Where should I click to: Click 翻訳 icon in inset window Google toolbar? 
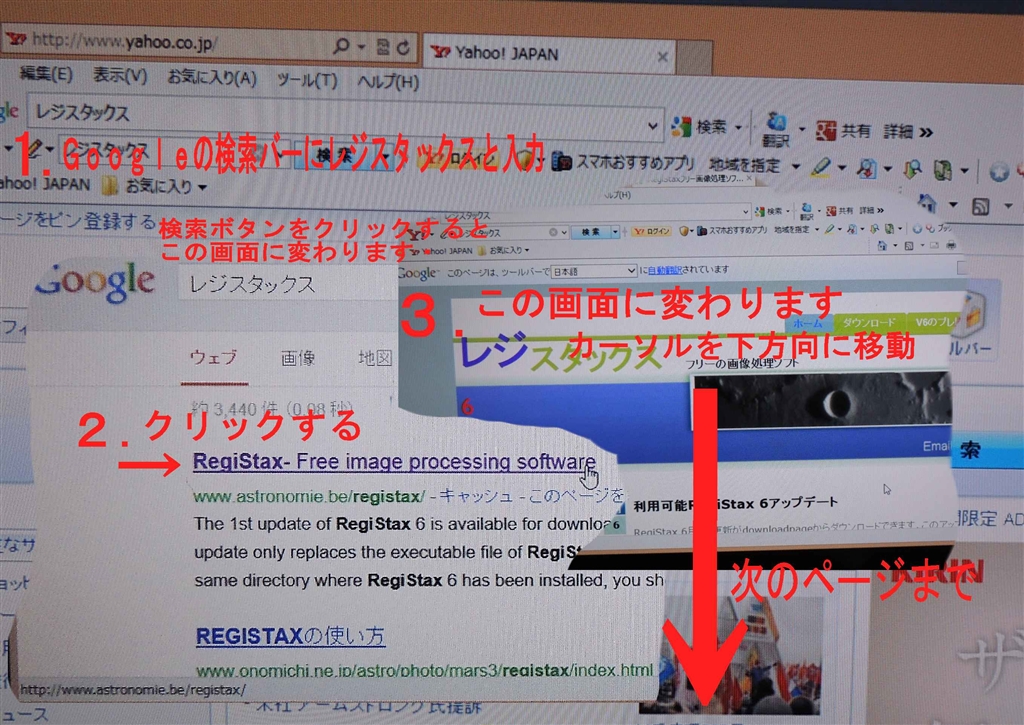coord(807,210)
